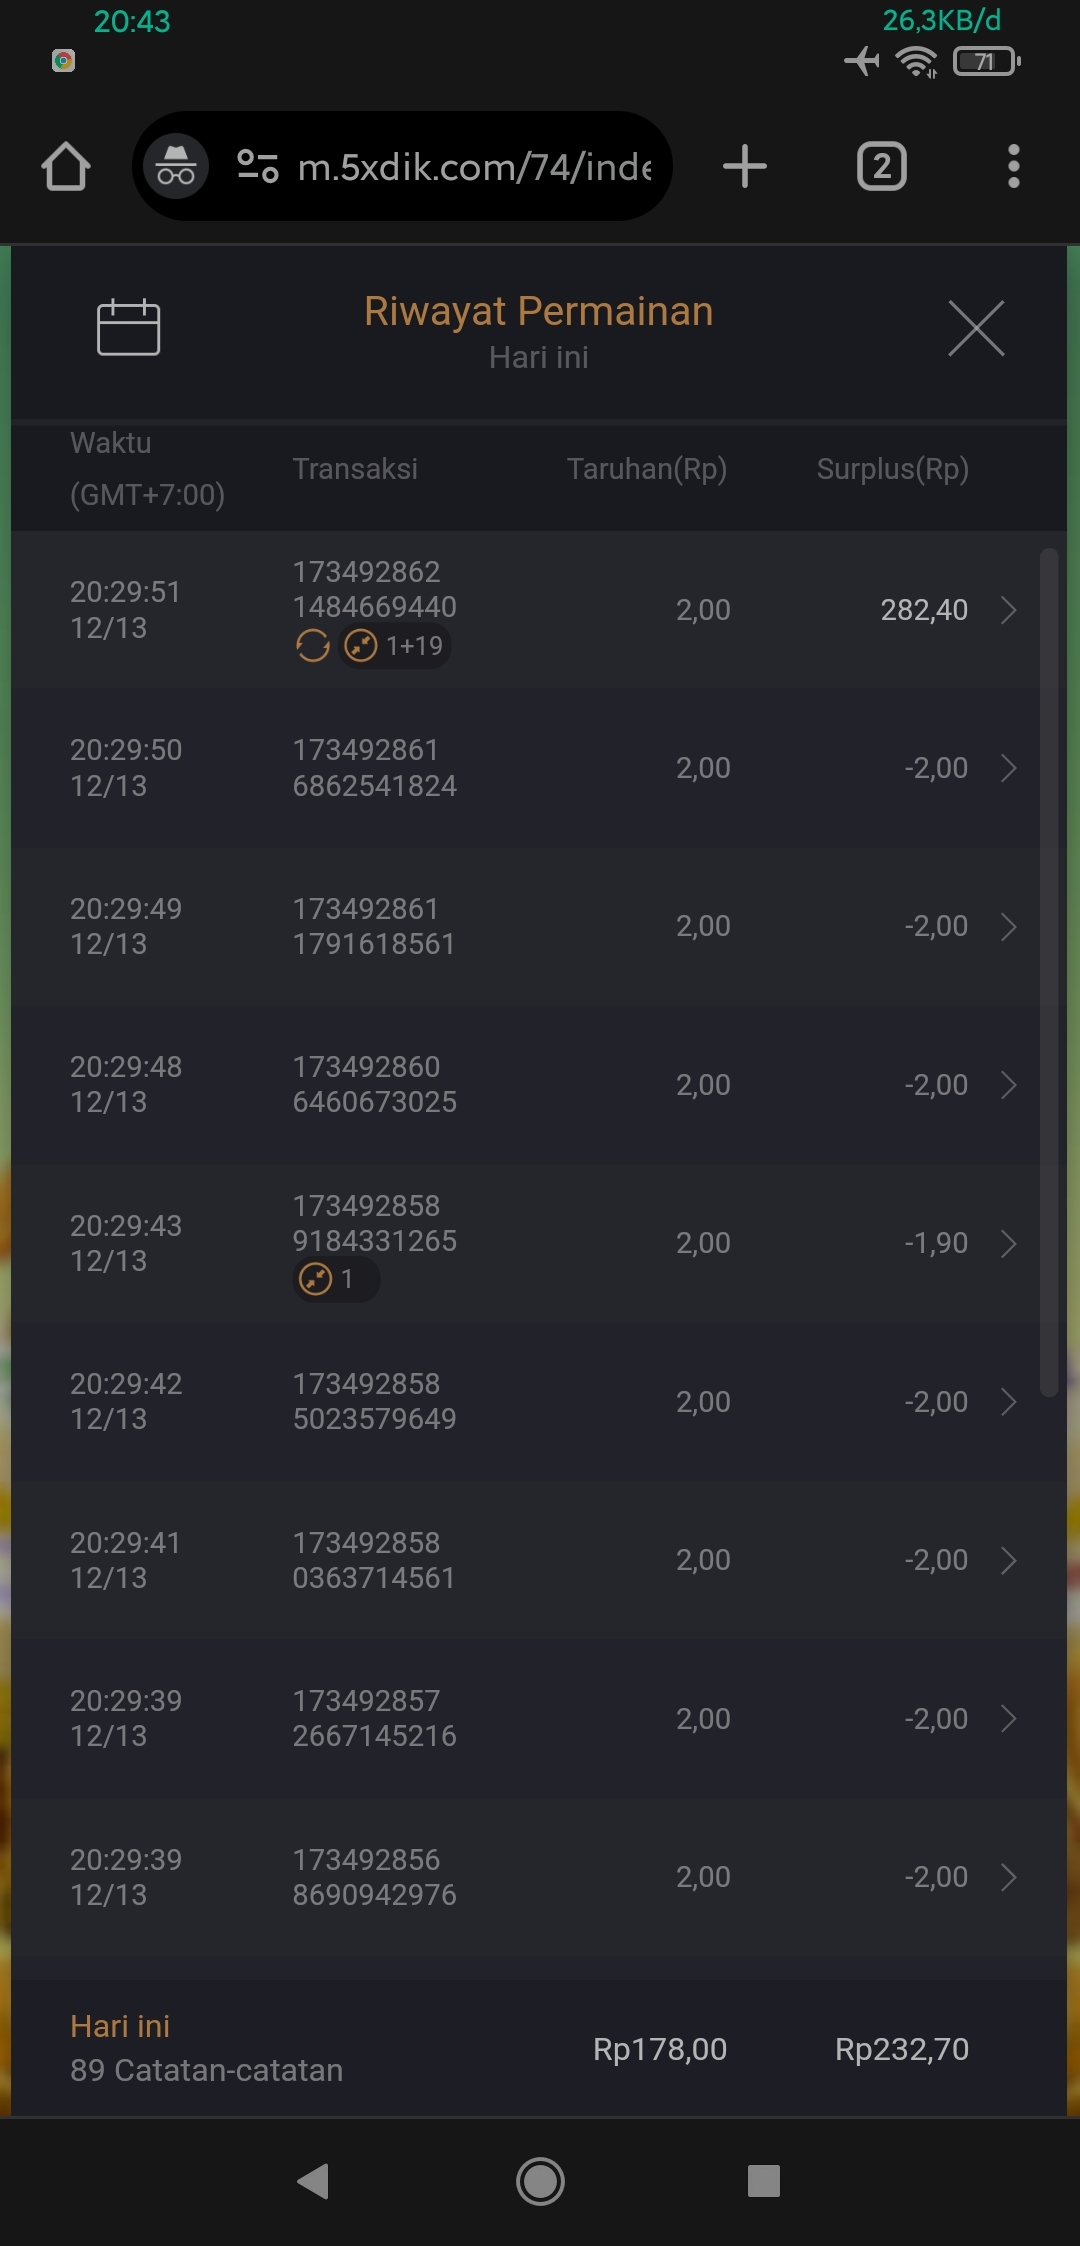Expand the 20:29:50 transaction details

coord(1009,768)
